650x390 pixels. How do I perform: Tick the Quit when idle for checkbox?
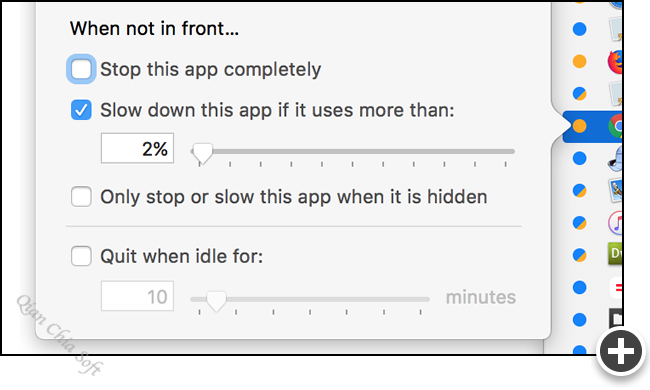click(81, 256)
